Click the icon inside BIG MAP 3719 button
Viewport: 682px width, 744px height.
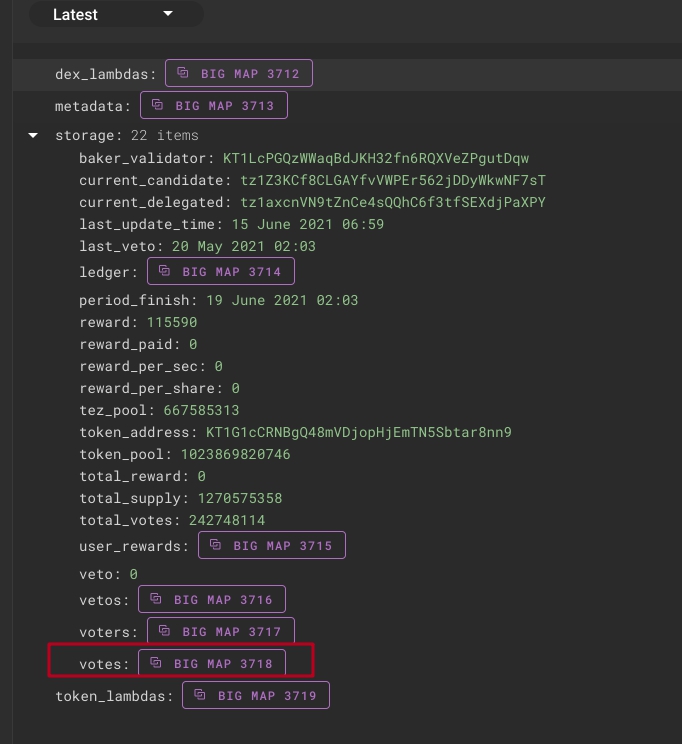coord(200,695)
